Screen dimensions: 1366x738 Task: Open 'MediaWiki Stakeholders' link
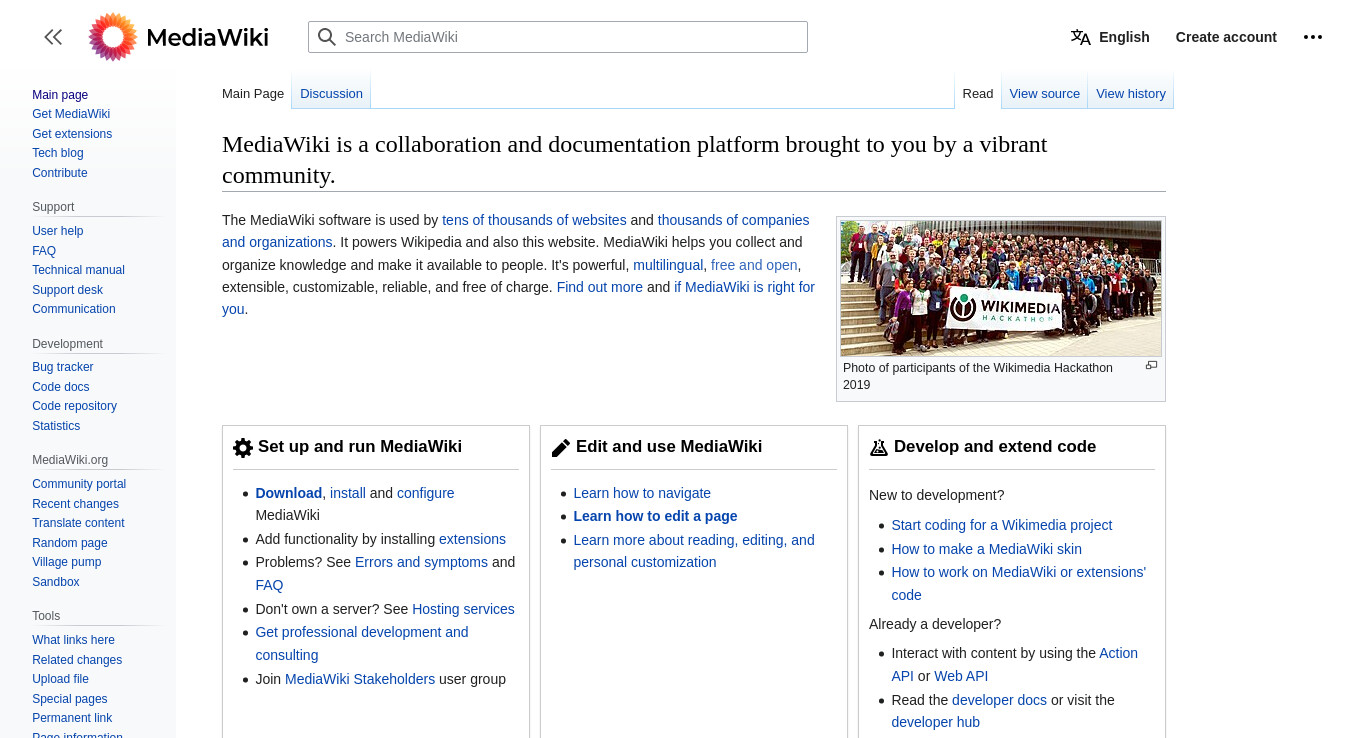(x=360, y=679)
